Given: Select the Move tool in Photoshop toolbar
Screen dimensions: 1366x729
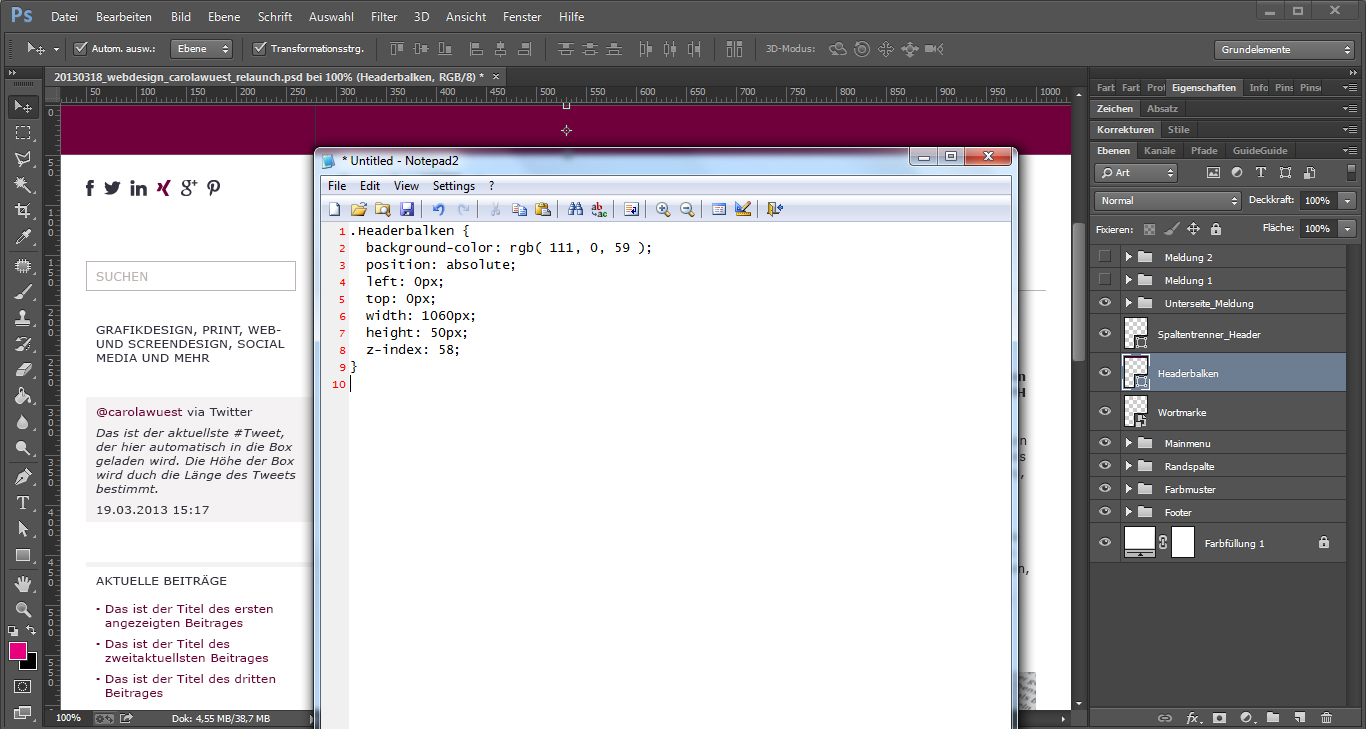Looking at the screenshot, I should [23, 106].
